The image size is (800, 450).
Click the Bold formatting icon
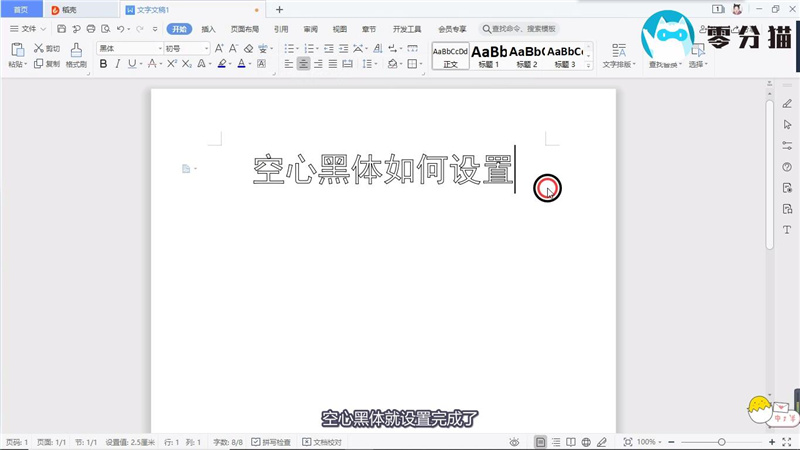[102, 64]
